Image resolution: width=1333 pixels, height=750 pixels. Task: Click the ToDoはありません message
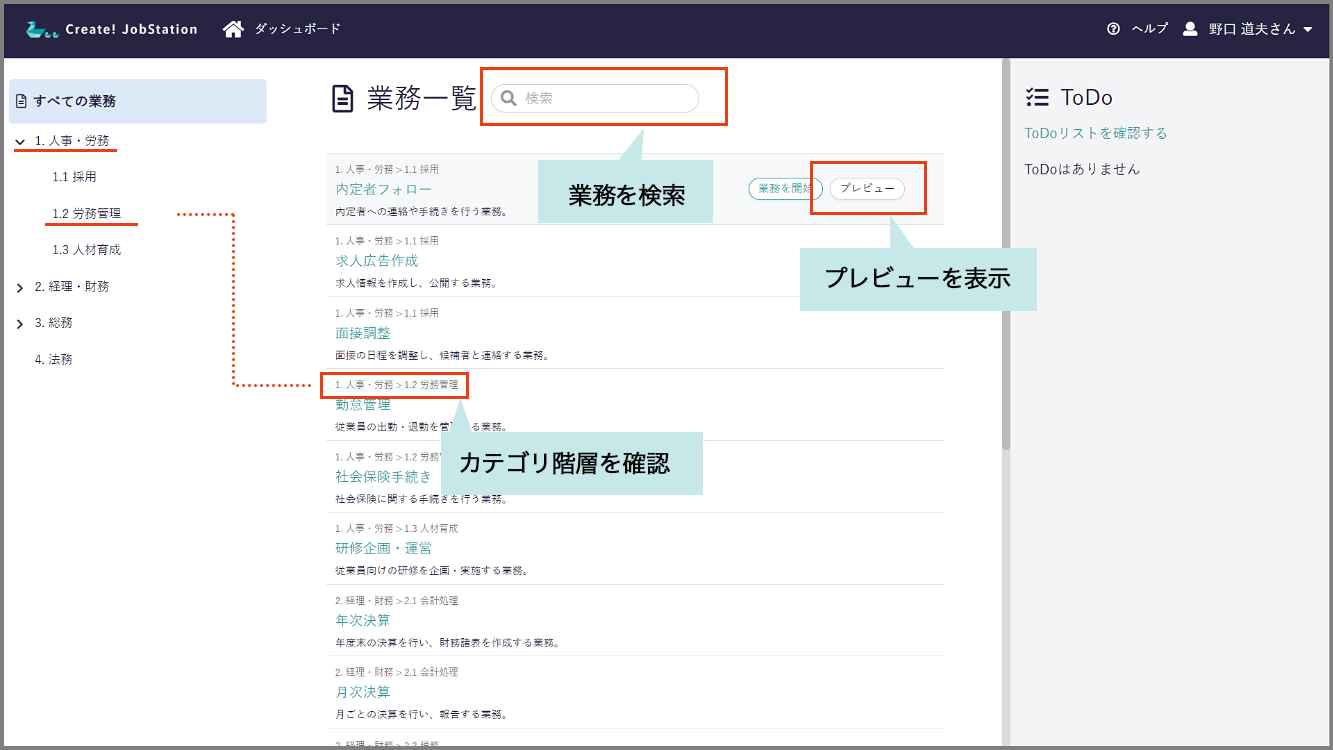point(1082,169)
